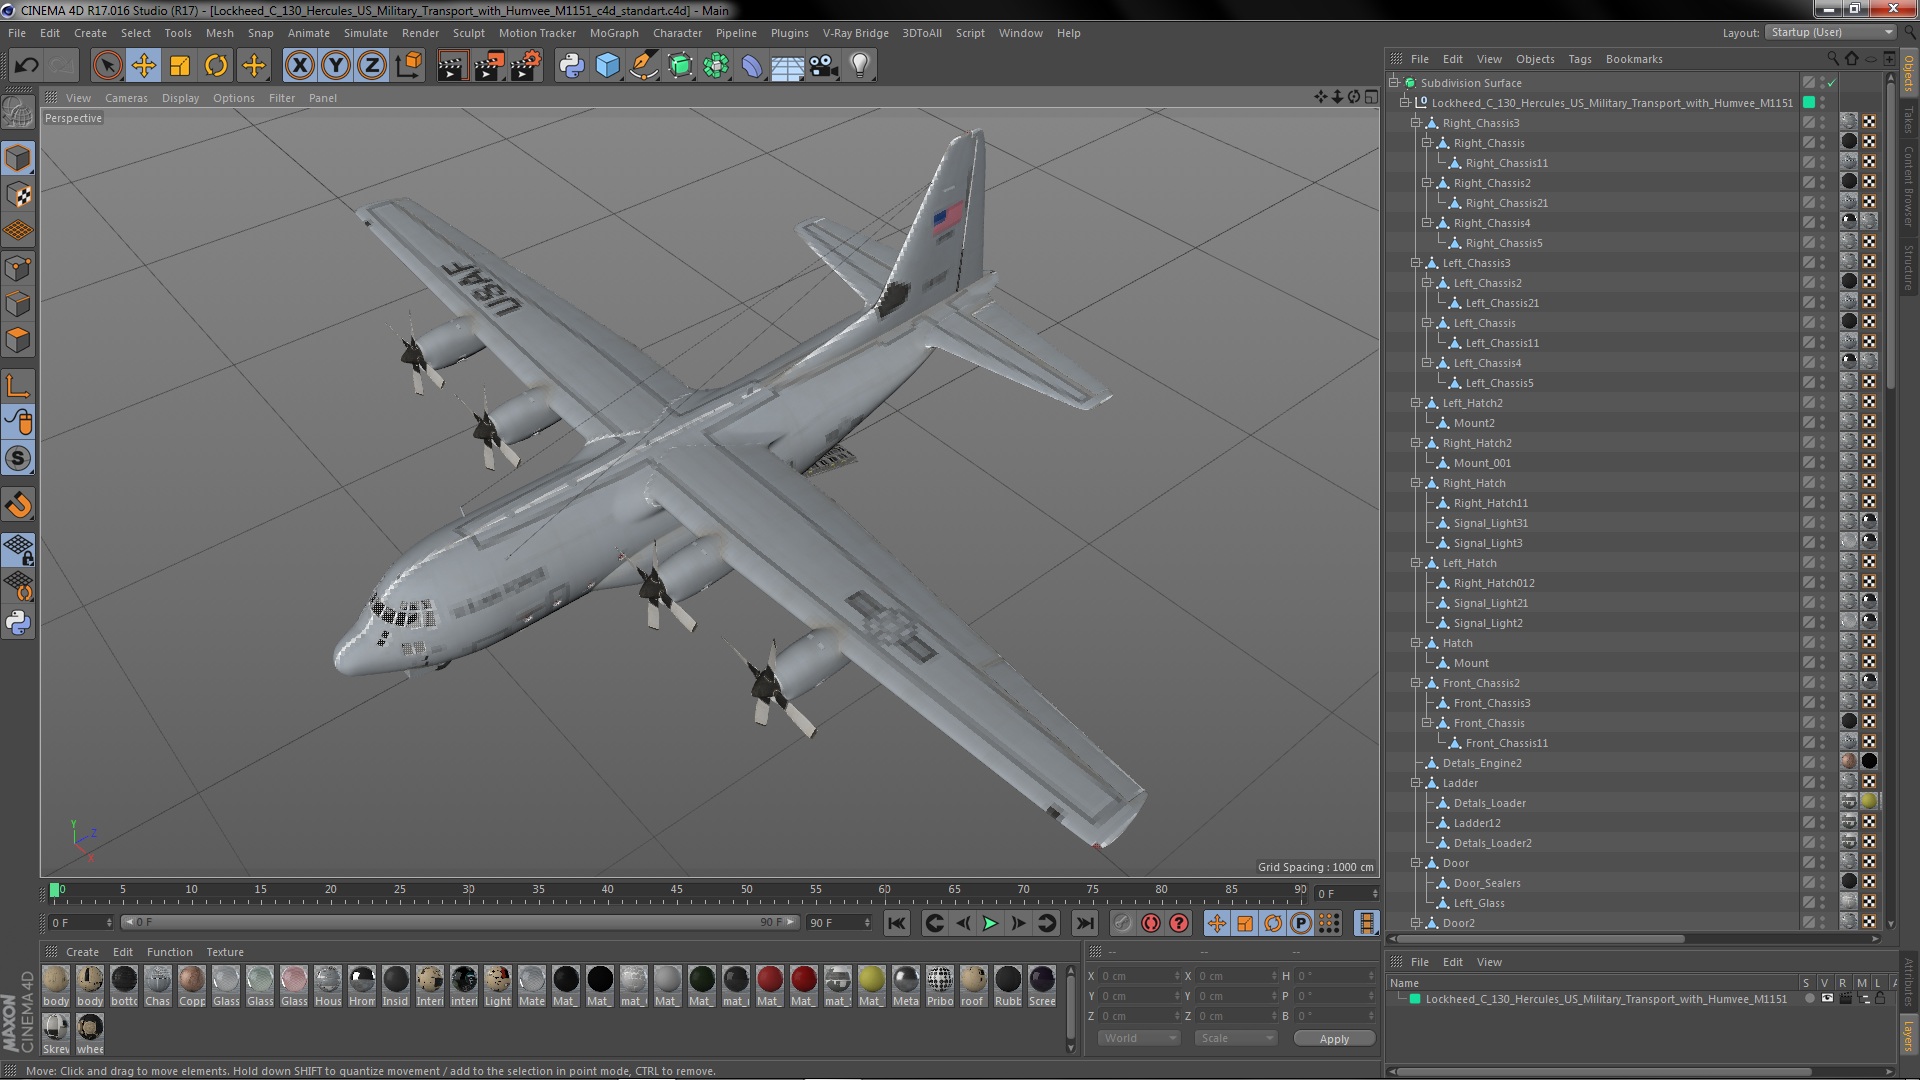Collapse the Subdivision Surface tree item

[1394, 83]
